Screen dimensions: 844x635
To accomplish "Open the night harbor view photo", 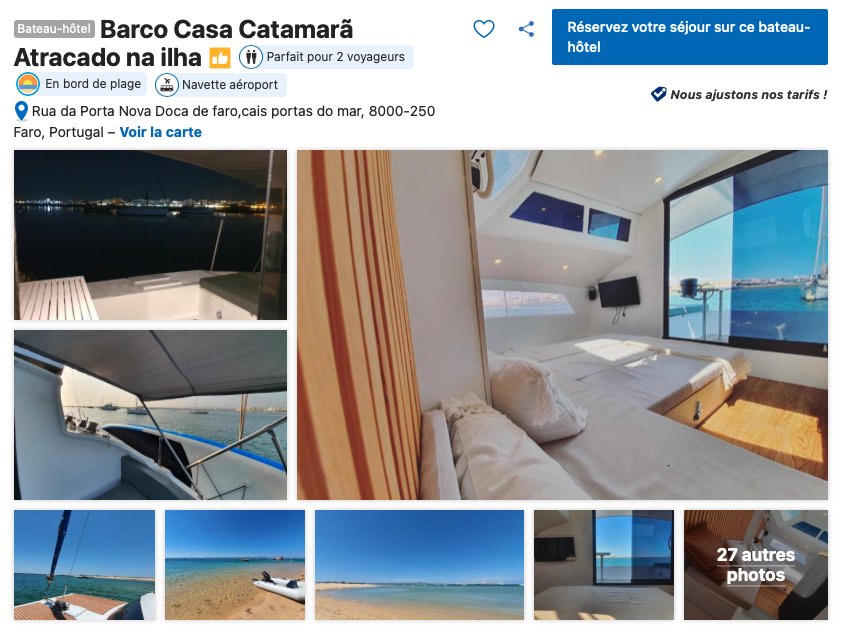I will point(150,235).
